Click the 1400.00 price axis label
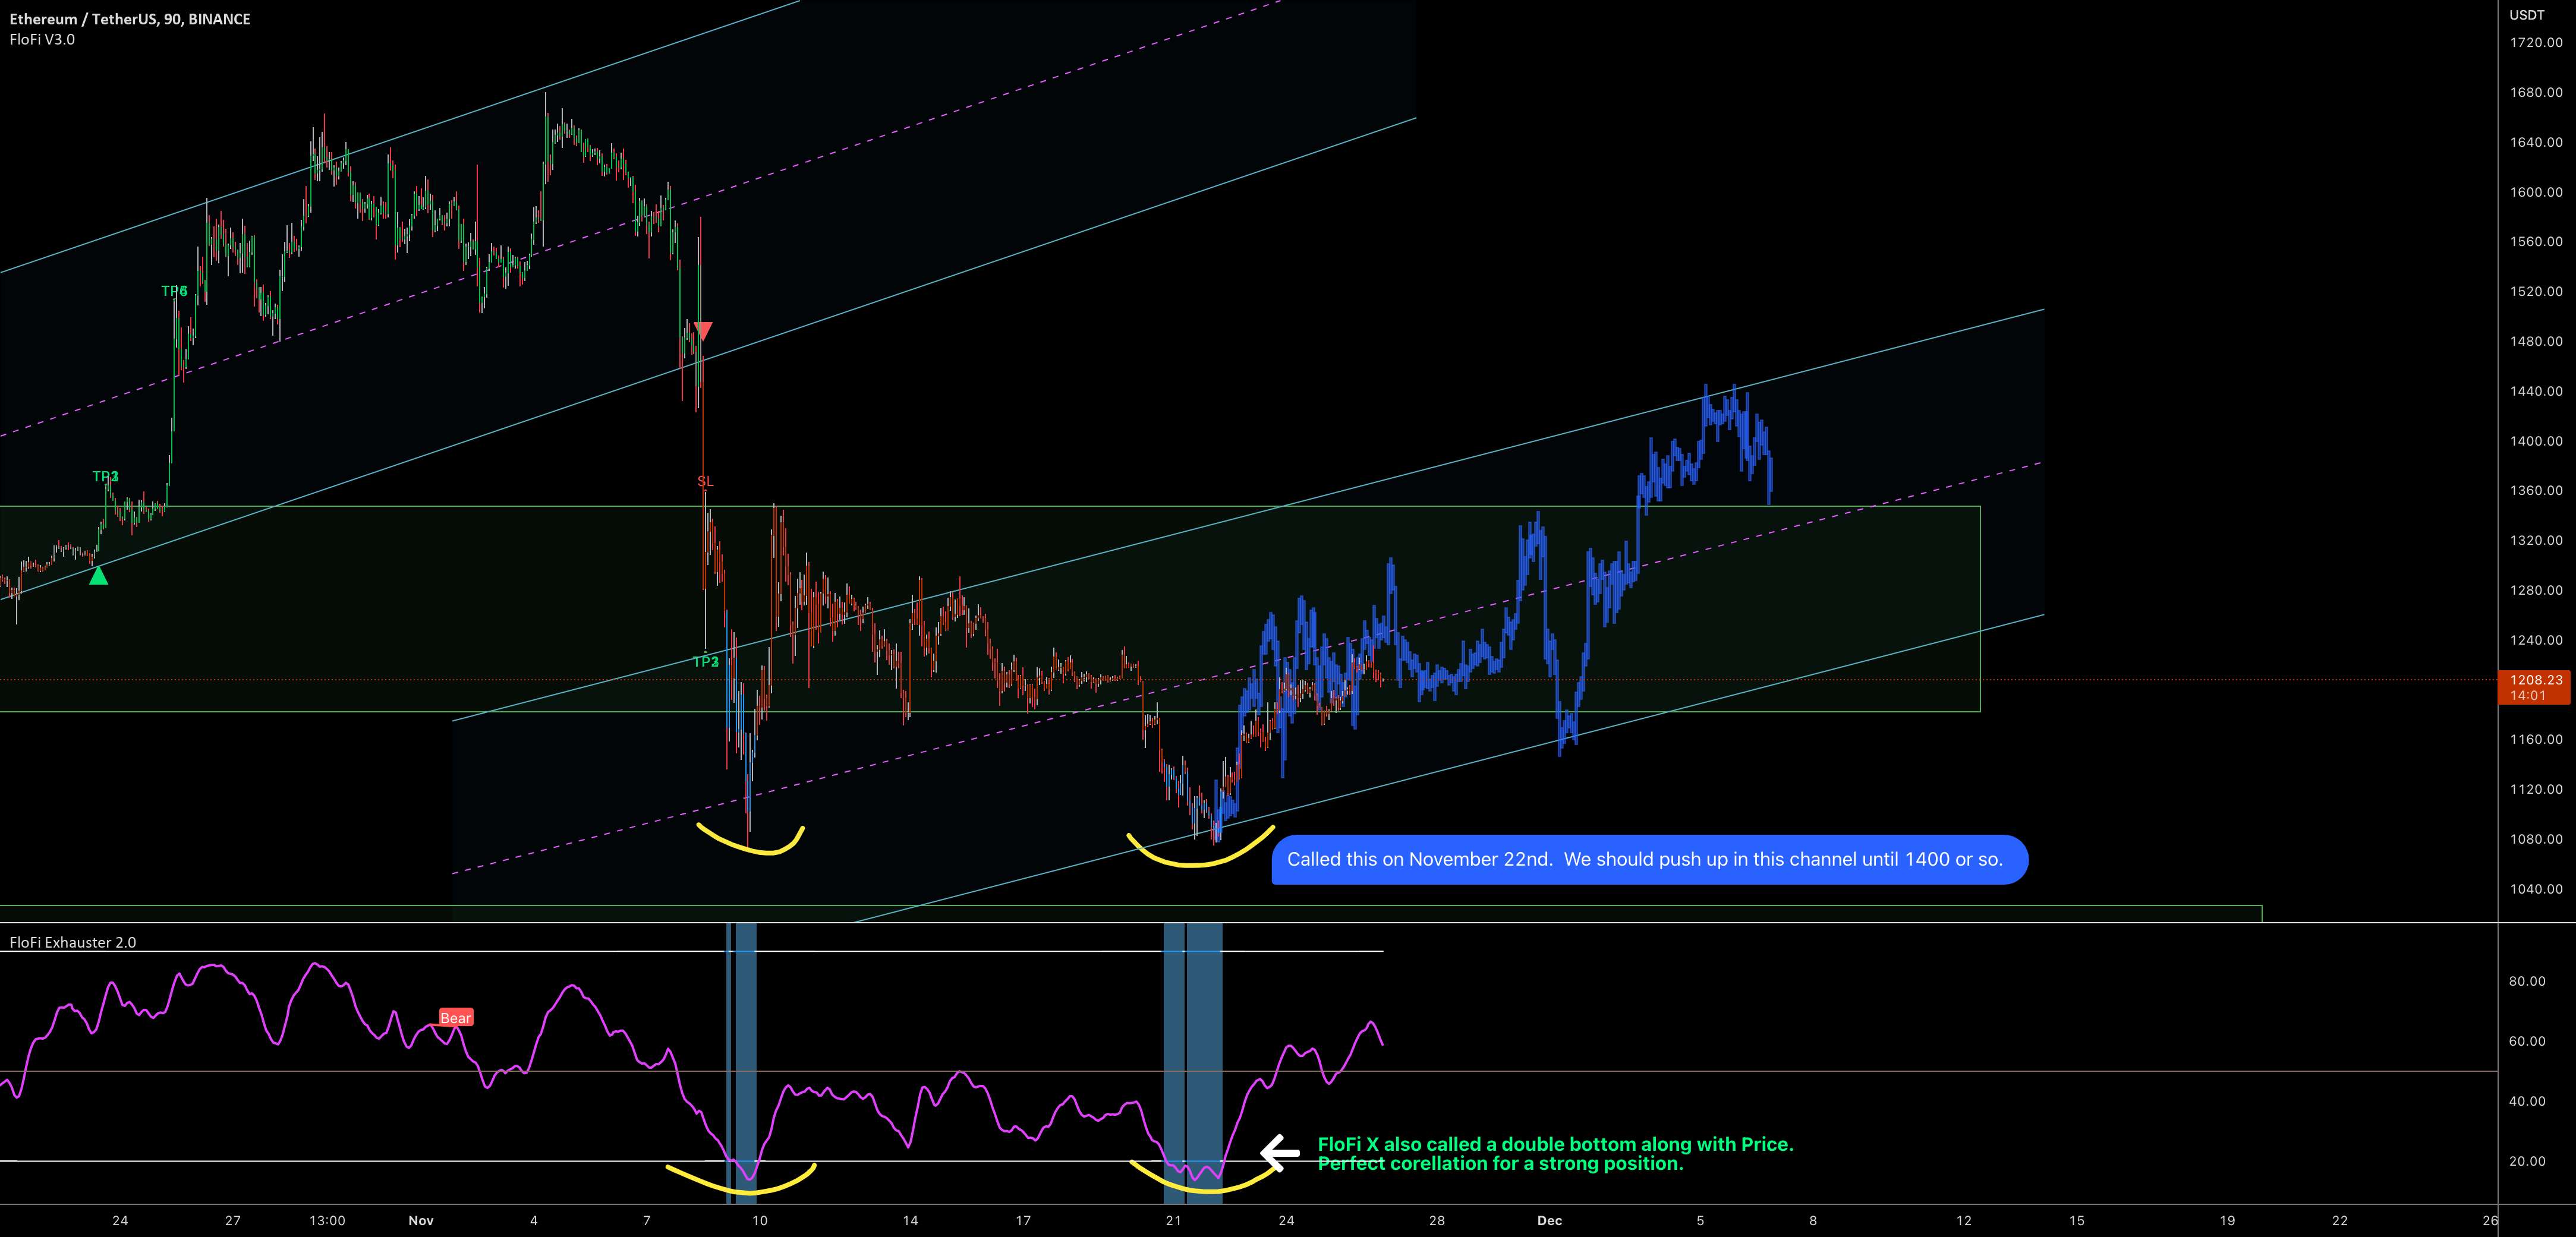Viewport: 2576px width, 1237px height. [2535, 441]
